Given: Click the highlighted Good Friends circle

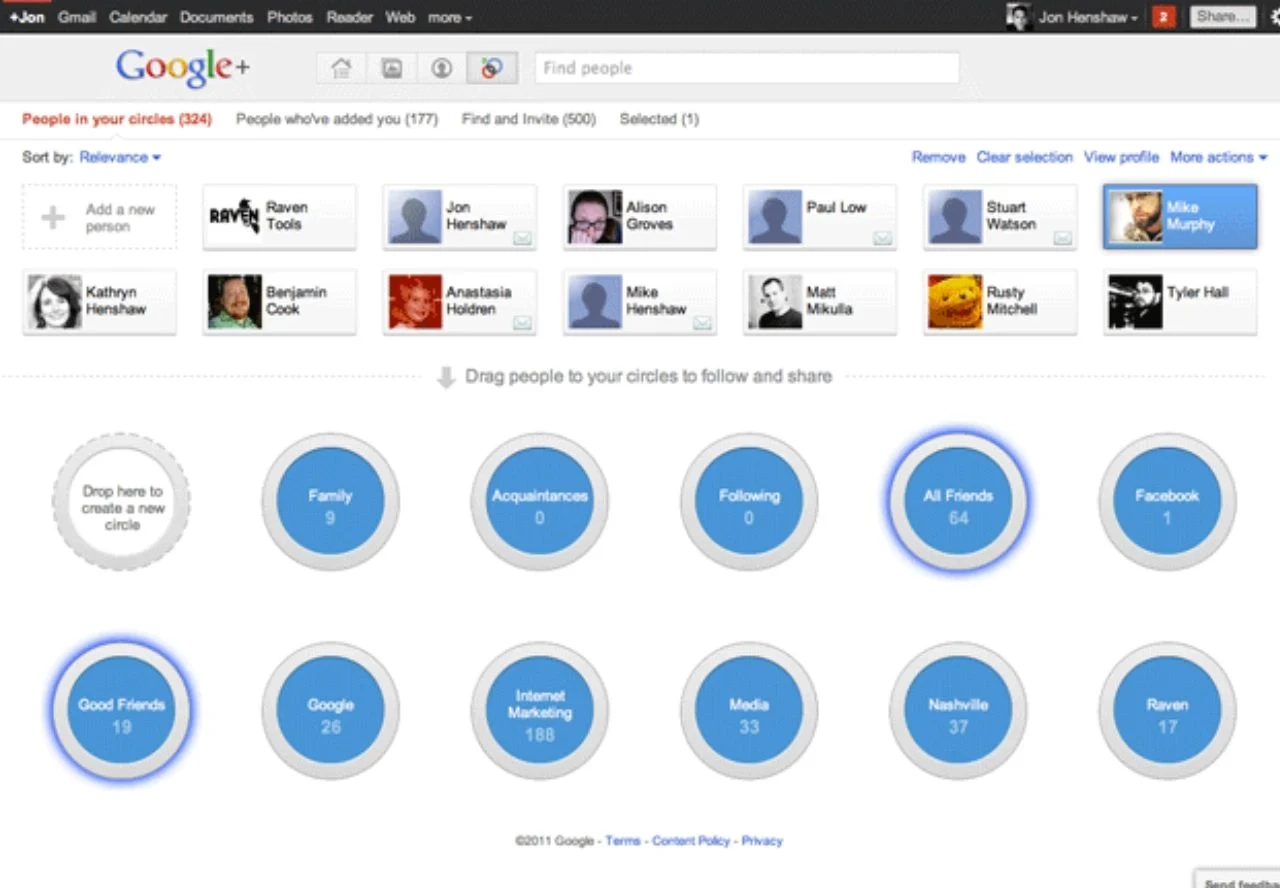Looking at the screenshot, I should (x=121, y=711).
